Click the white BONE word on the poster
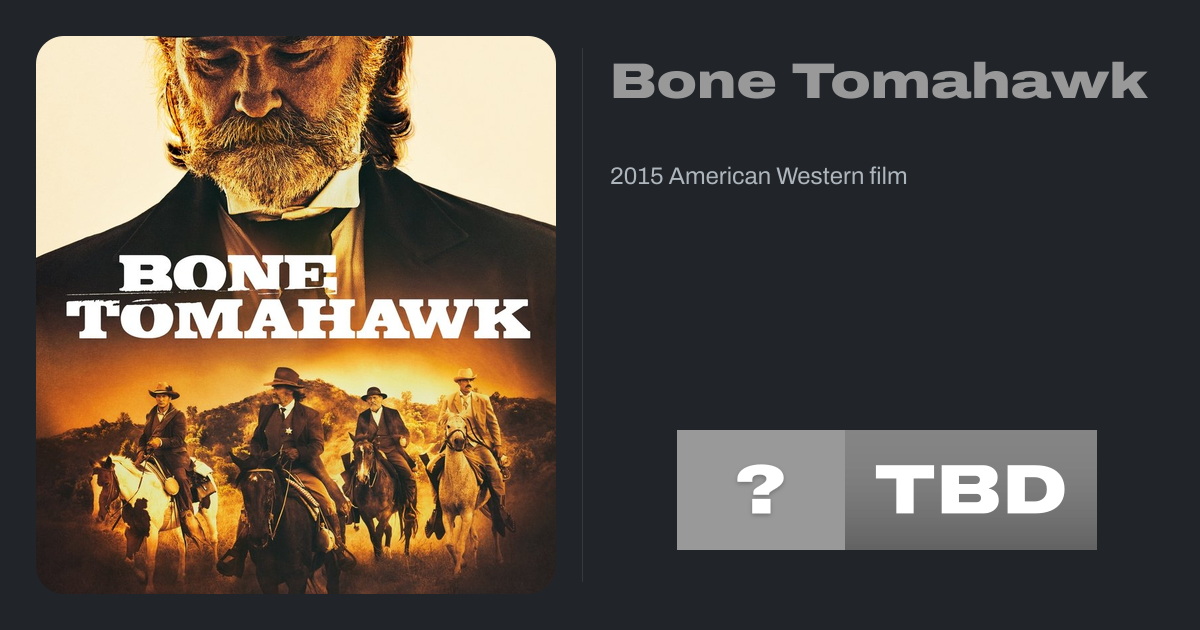 [228, 274]
